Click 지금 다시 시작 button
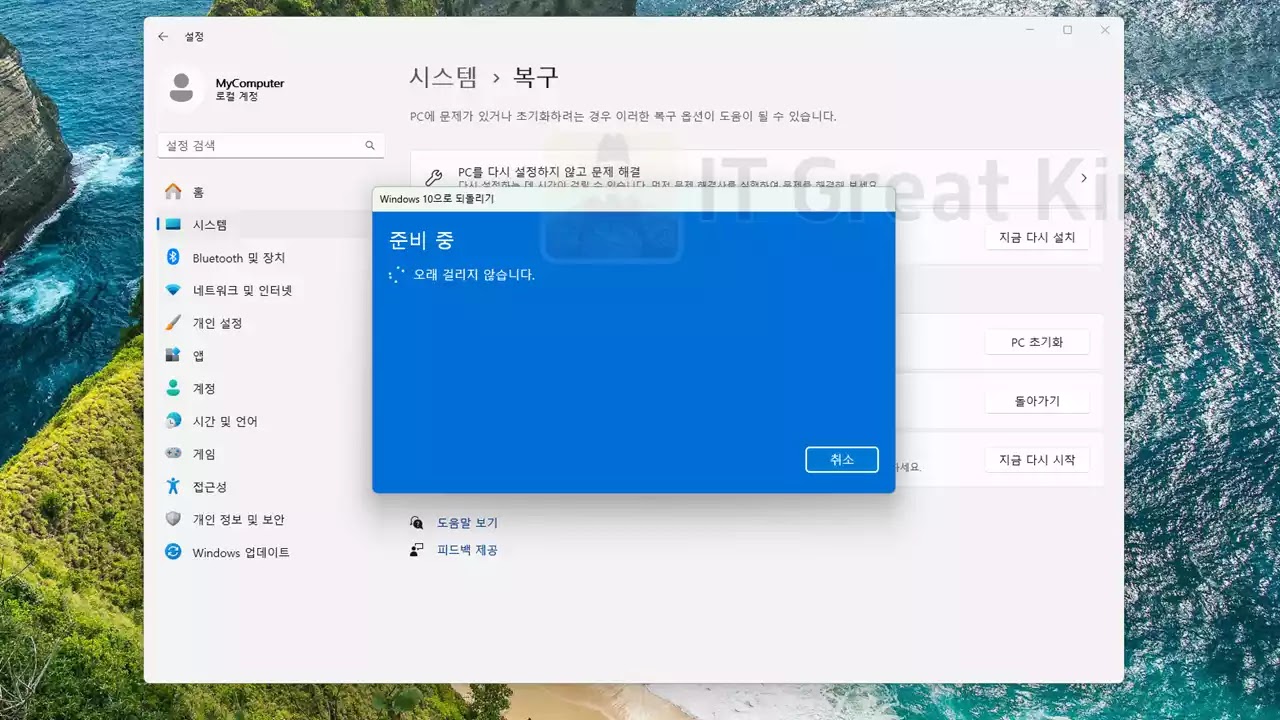The width and height of the screenshot is (1280, 720). coord(1037,460)
